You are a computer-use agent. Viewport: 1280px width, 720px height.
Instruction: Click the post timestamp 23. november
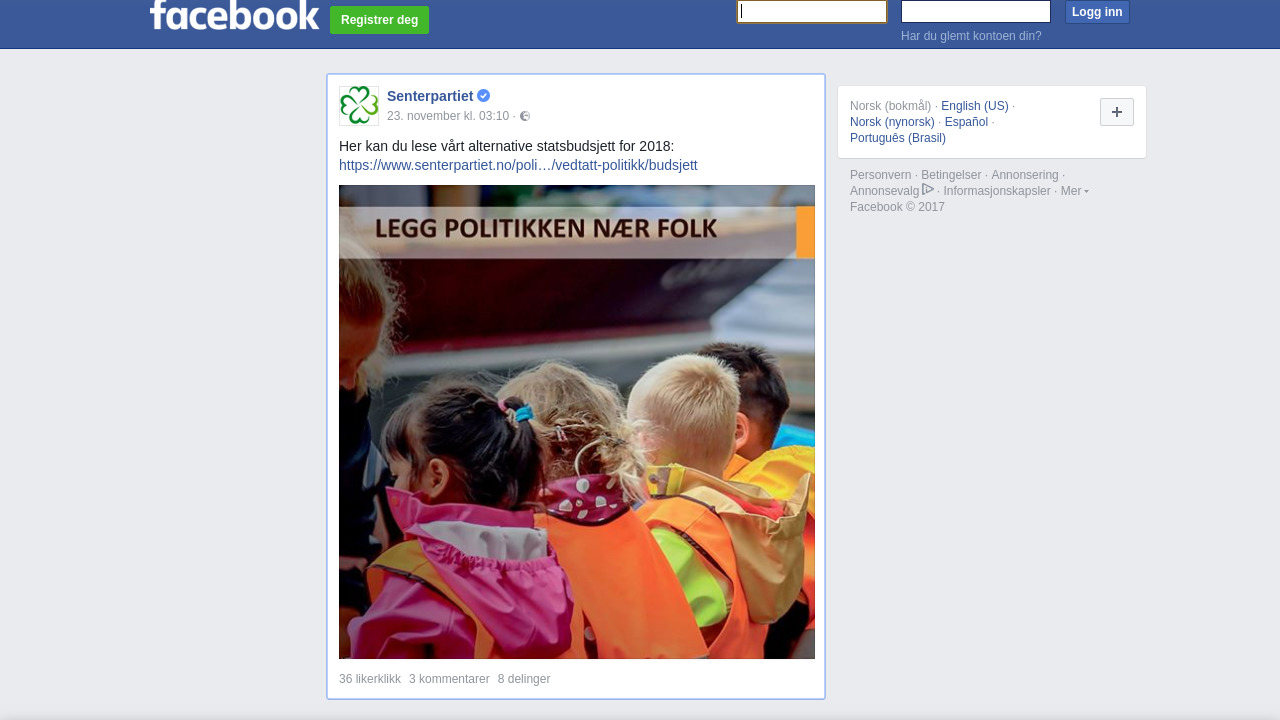pyautogui.click(x=448, y=116)
